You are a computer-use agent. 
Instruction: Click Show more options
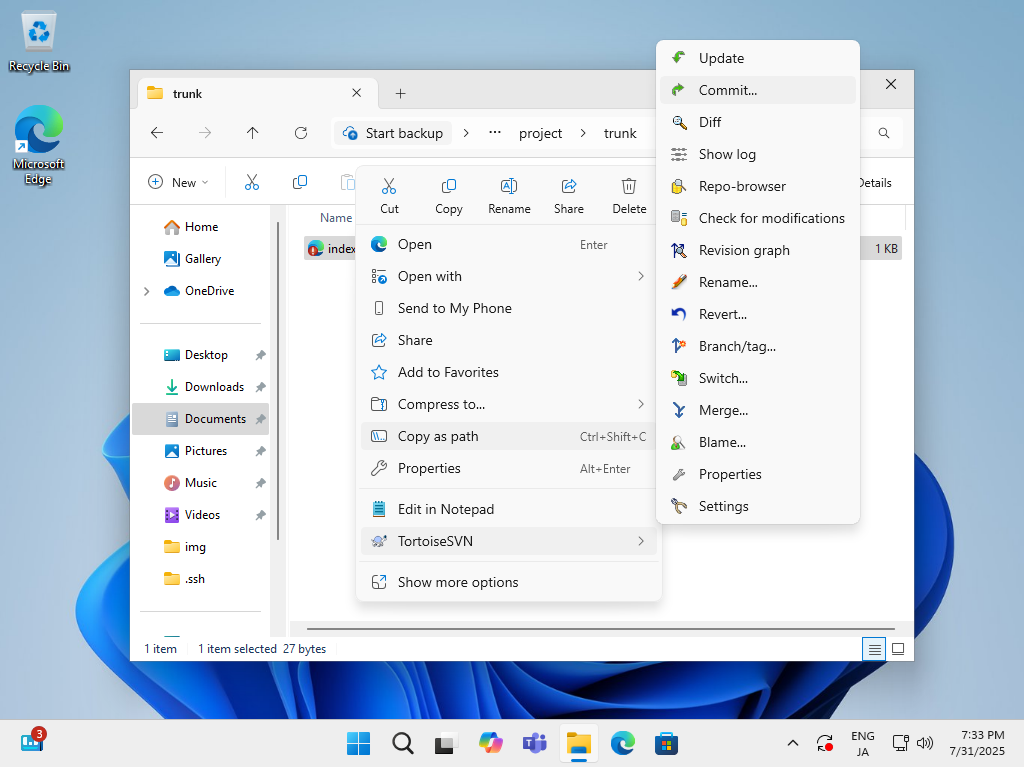508,582
